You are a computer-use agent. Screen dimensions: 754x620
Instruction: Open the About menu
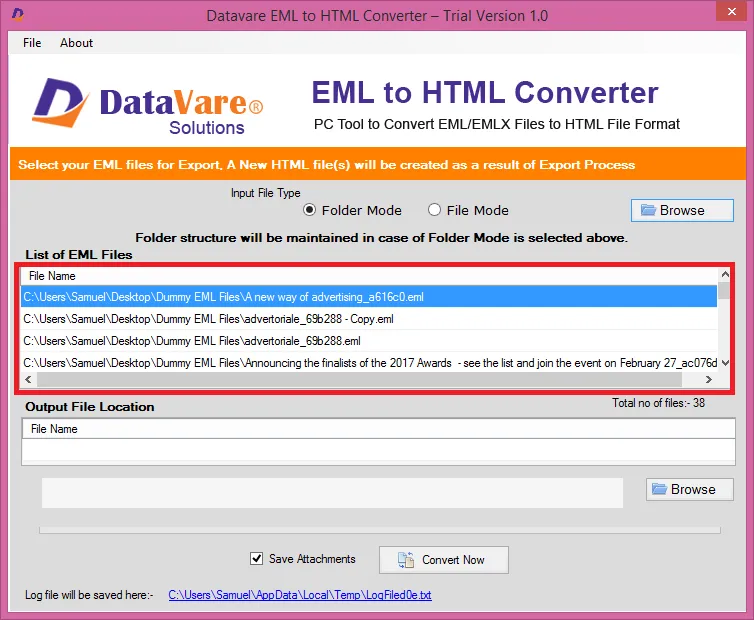pos(76,43)
